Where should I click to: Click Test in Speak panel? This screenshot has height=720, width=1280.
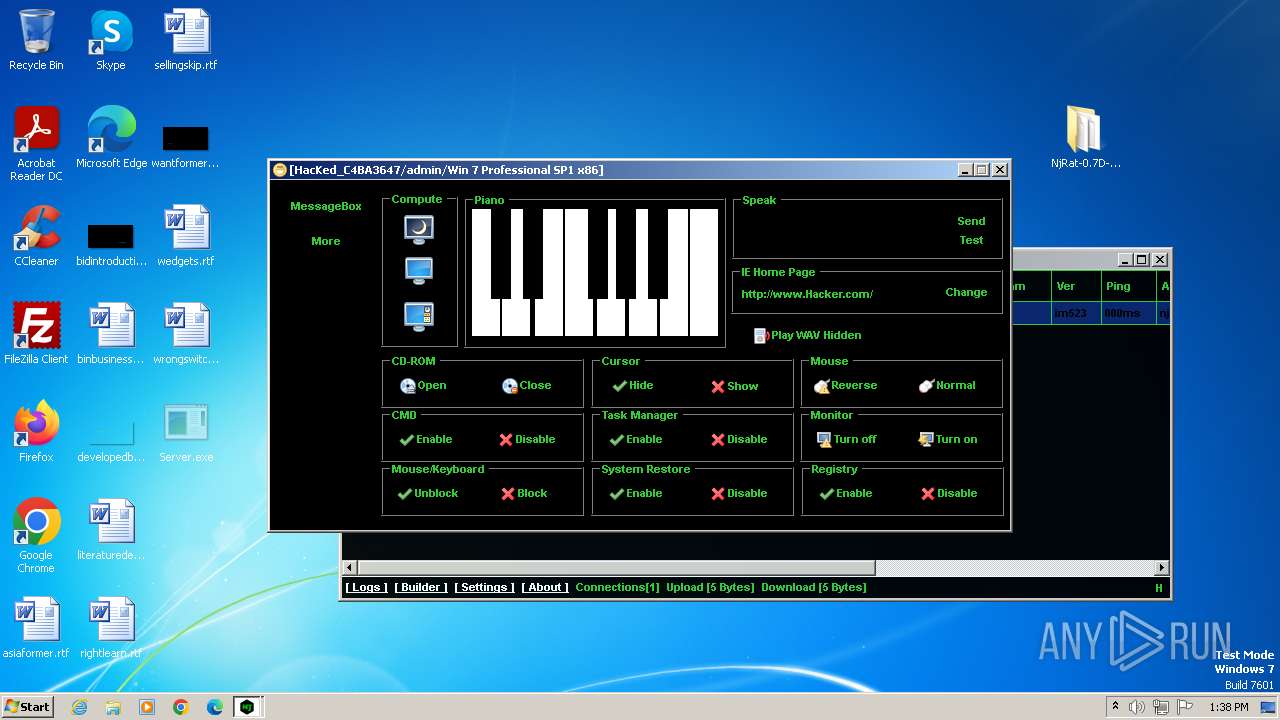click(x=971, y=240)
